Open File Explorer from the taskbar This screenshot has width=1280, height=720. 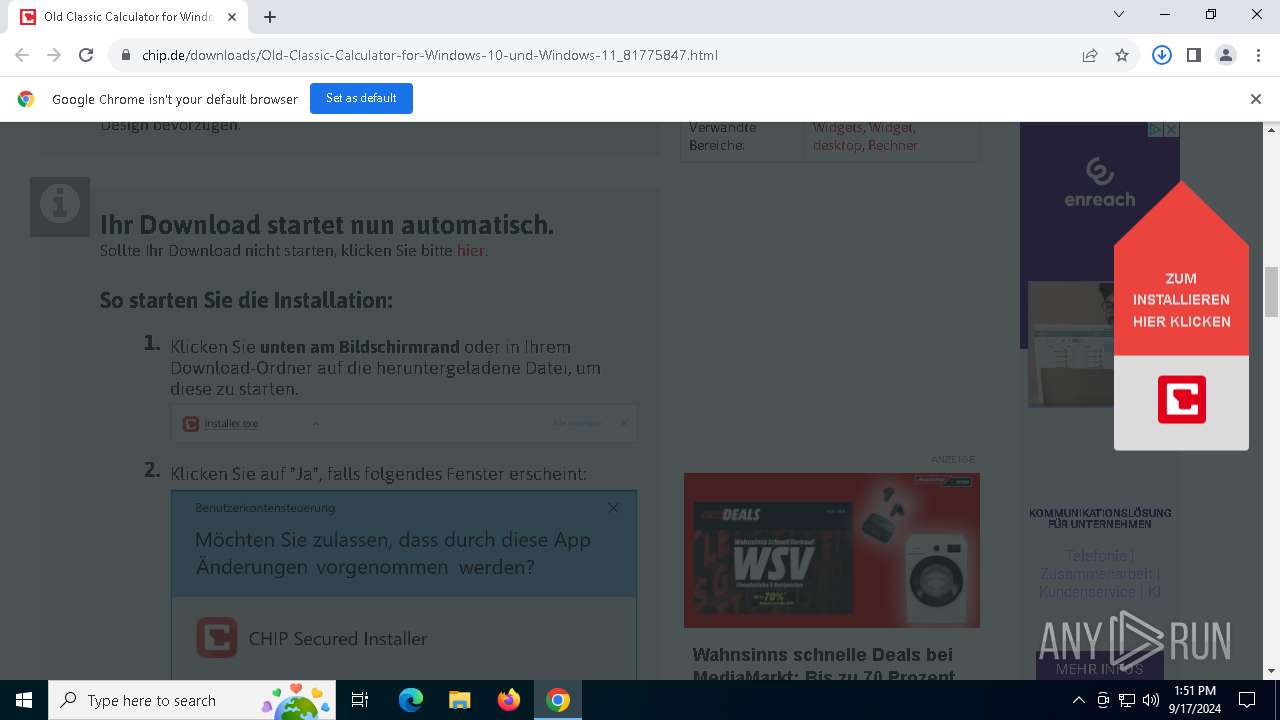coord(459,700)
